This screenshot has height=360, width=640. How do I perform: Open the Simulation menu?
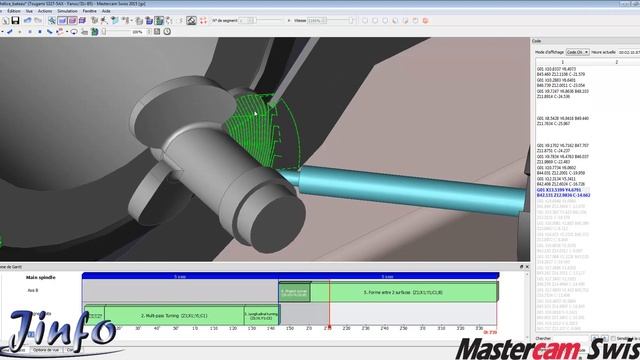[x=67, y=11]
